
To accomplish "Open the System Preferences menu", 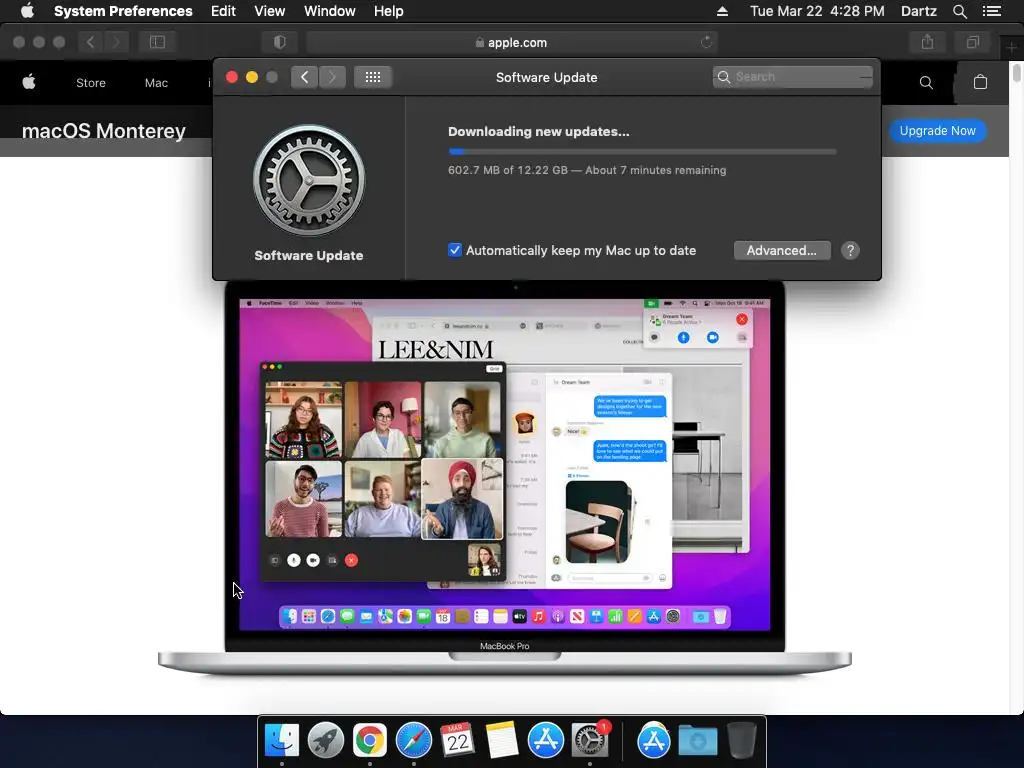I will click(x=123, y=11).
